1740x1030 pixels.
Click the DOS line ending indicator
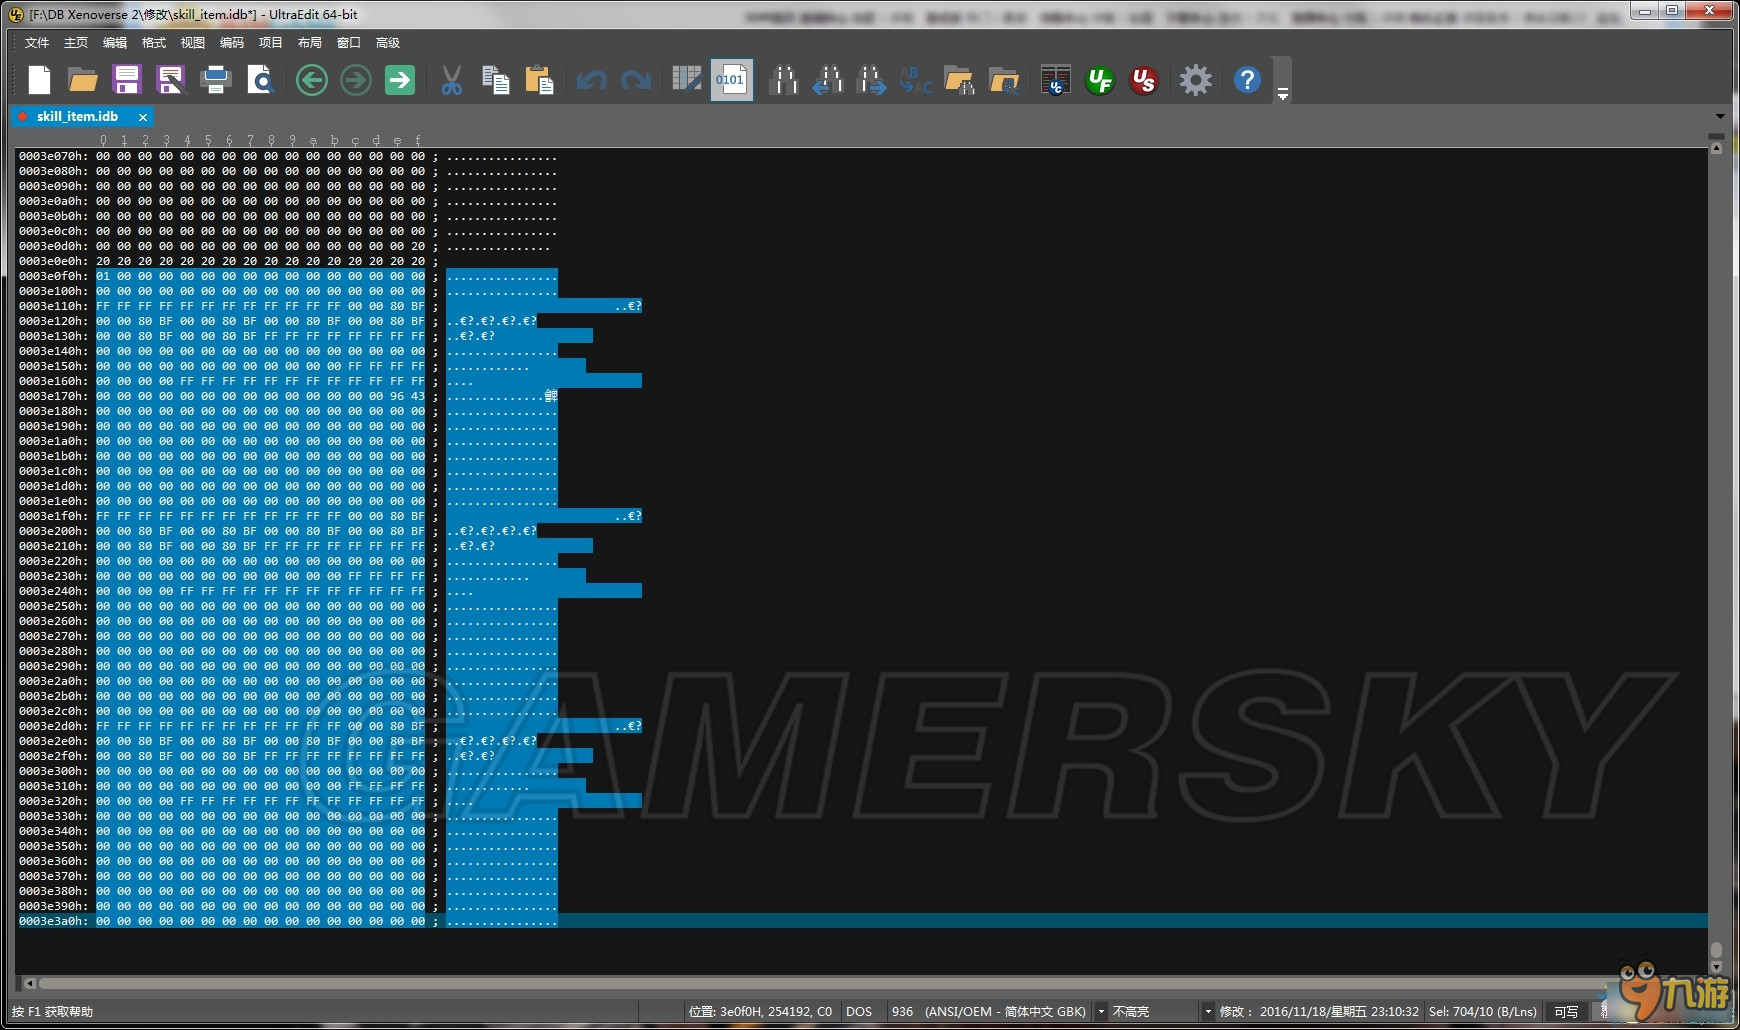pos(859,1012)
